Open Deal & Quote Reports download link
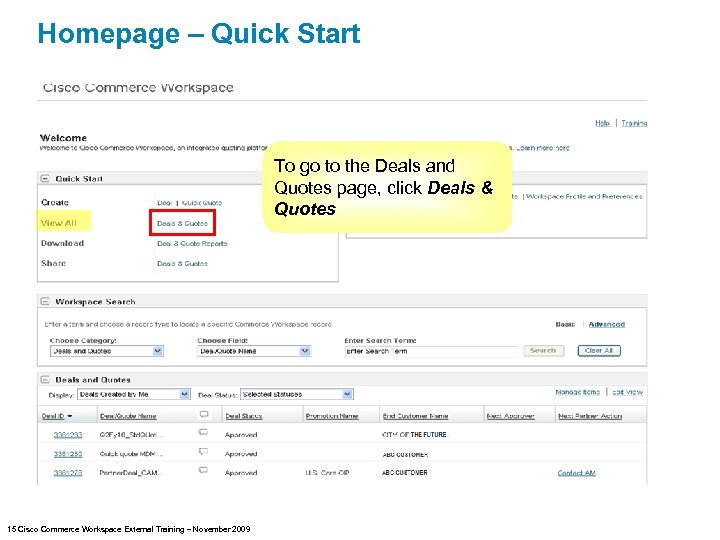Viewport: 720px width, 540px height. pyautogui.click(x=192, y=244)
